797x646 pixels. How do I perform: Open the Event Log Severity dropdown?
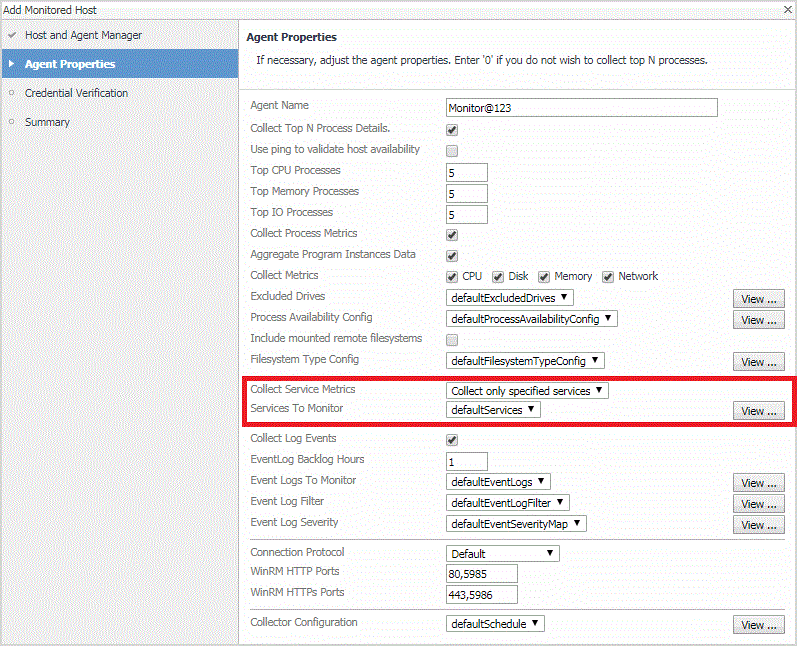tap(516, 523)
